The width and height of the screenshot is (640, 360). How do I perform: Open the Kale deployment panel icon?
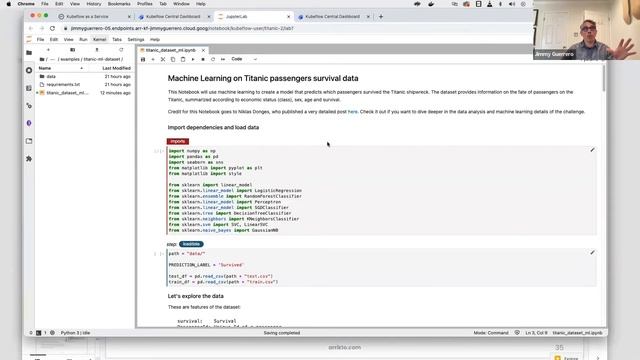coord(29,123)
